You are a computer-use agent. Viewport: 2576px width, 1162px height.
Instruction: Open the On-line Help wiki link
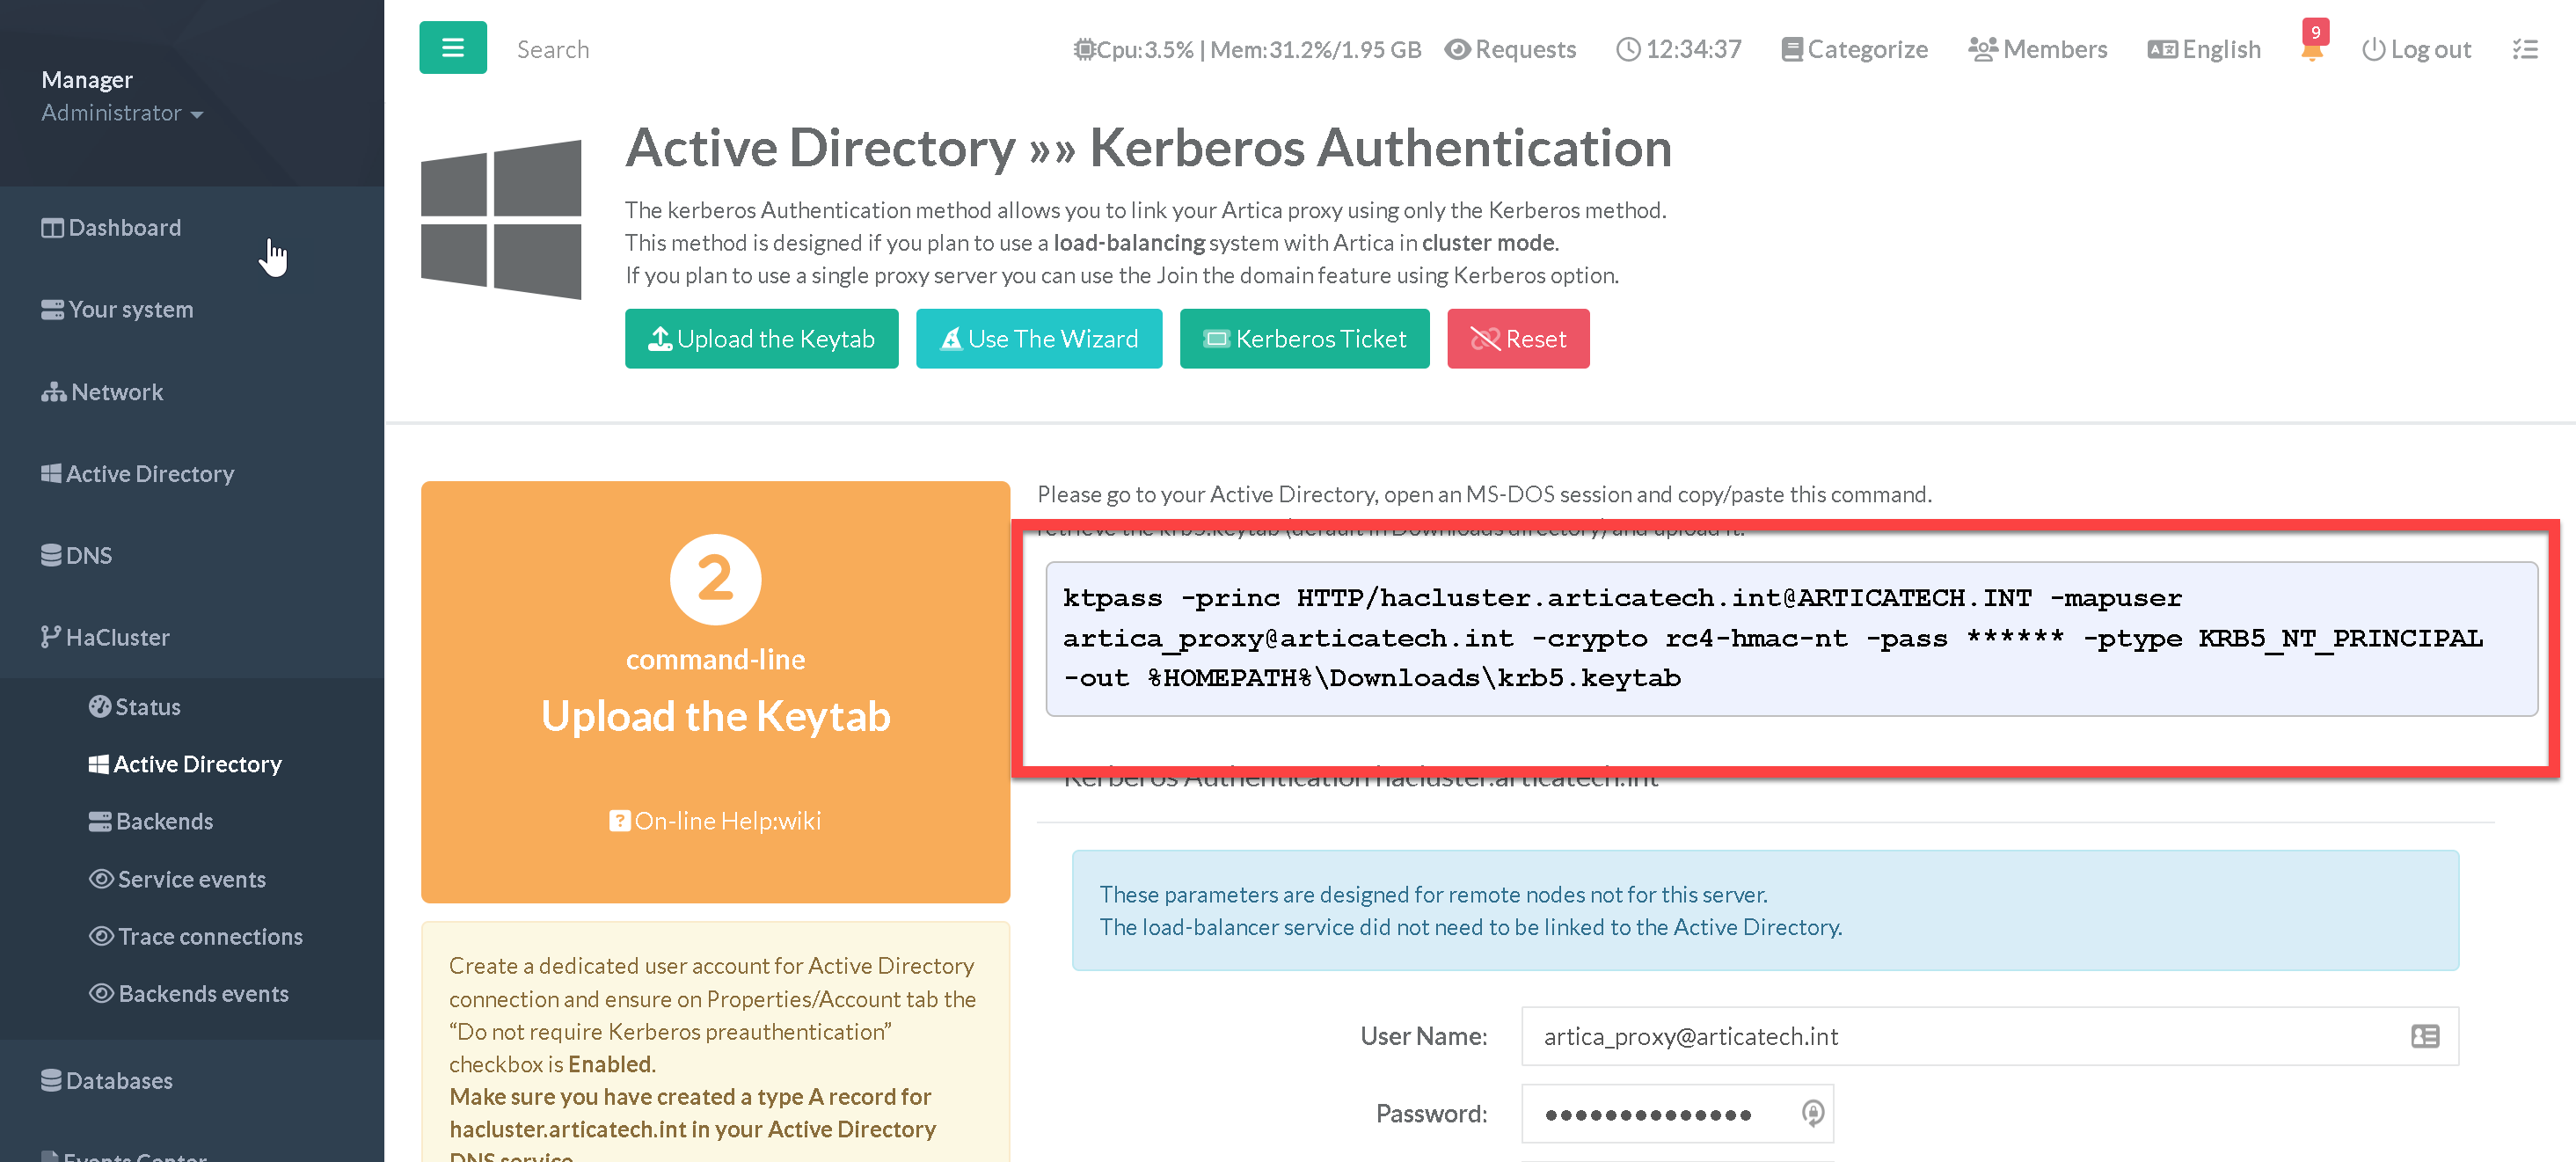(715, 821)
